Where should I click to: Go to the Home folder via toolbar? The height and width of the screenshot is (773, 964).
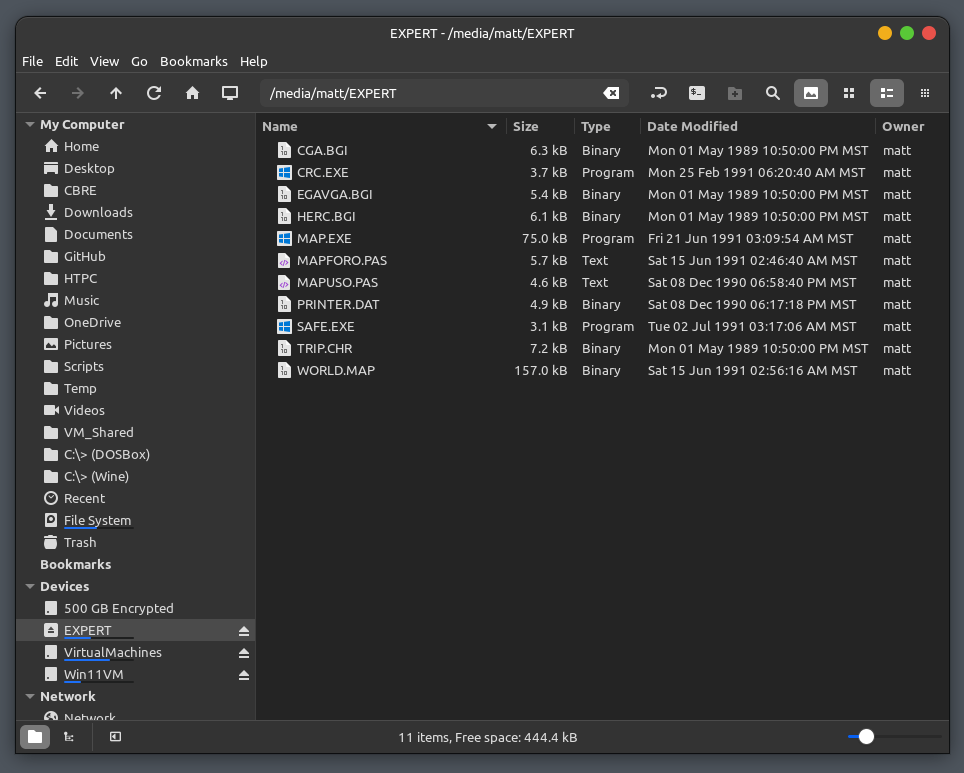coord(192,93)
